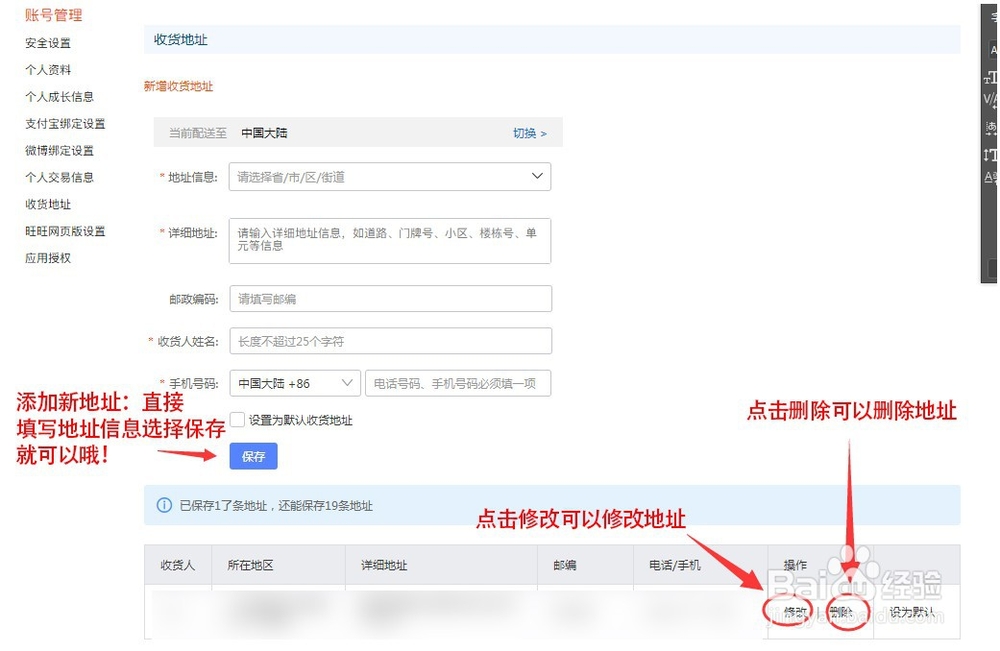Click the 收货人姓名 name input field
The width and height of the screenshot is (1000, 651).
point(390,341)
